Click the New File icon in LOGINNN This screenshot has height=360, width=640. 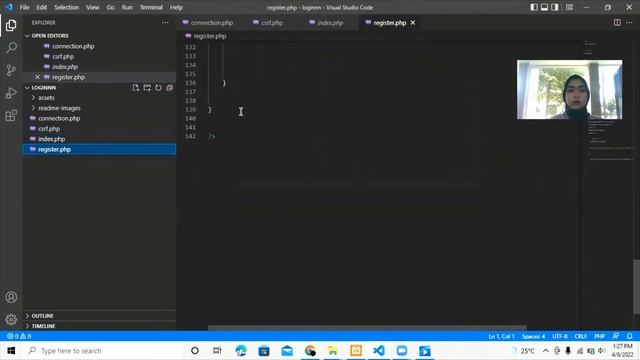pos(136,88)
